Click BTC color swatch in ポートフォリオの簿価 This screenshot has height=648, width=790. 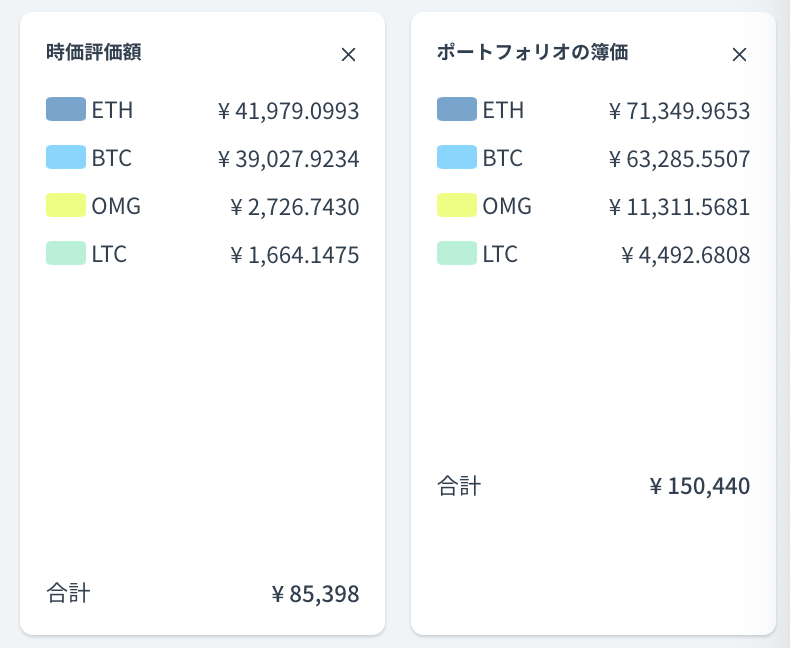pos(457,157)
